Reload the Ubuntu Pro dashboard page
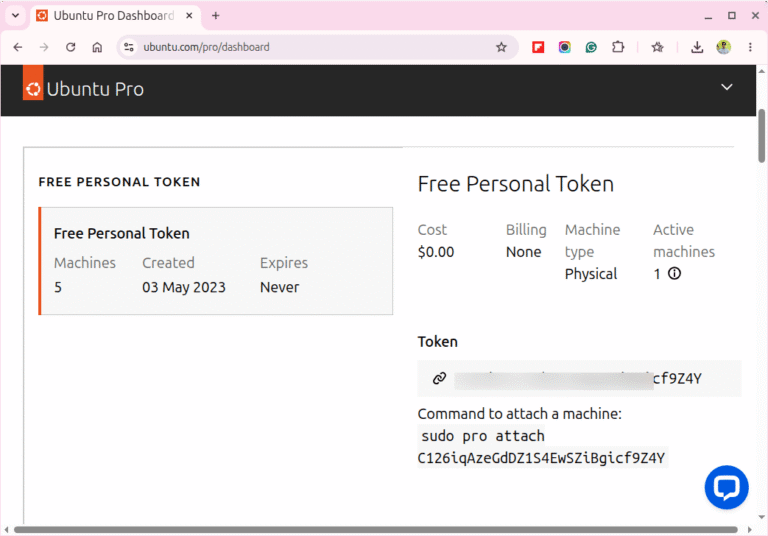Image resolution: width=768 pixels, height=536 pixels. coord(71,47)
